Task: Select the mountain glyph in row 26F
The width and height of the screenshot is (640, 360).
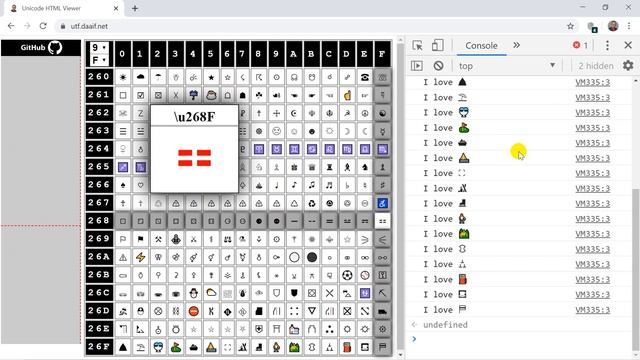Action: coord(122,347)
